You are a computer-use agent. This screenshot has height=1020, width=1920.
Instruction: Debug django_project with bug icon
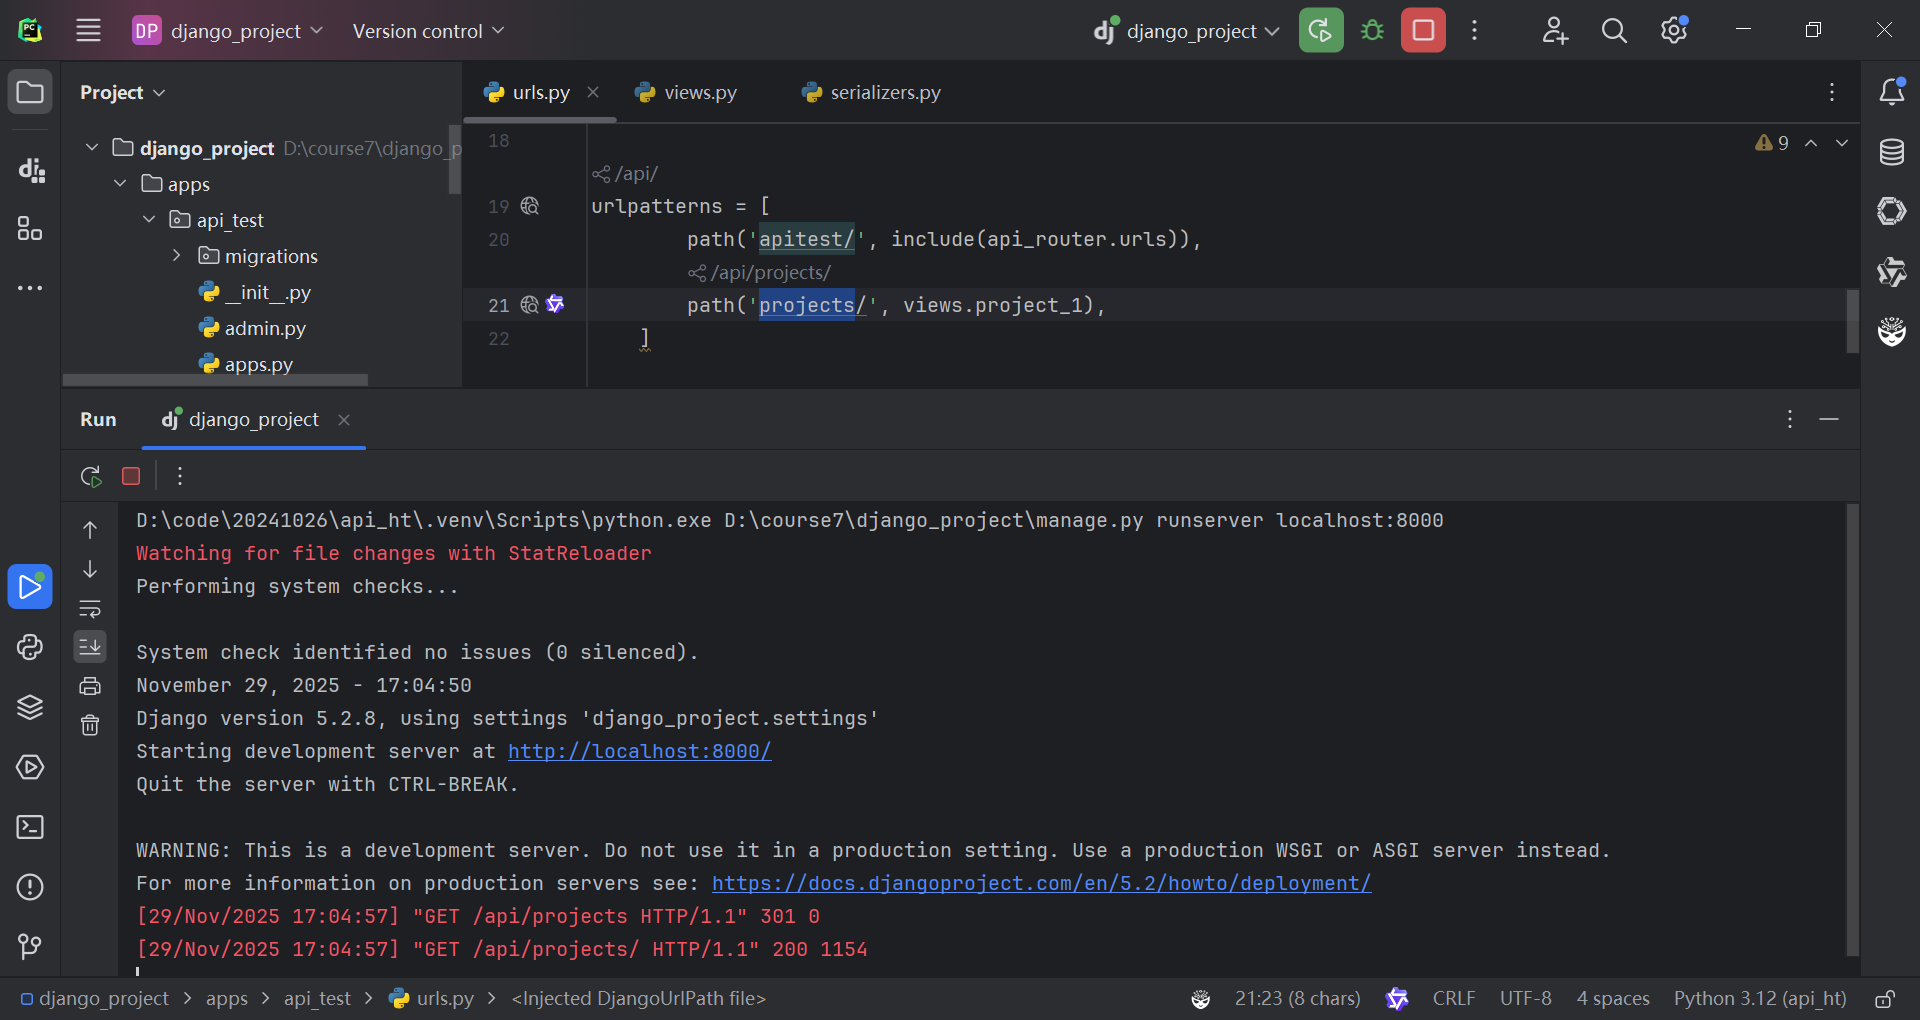click(x=1373, y=30)
